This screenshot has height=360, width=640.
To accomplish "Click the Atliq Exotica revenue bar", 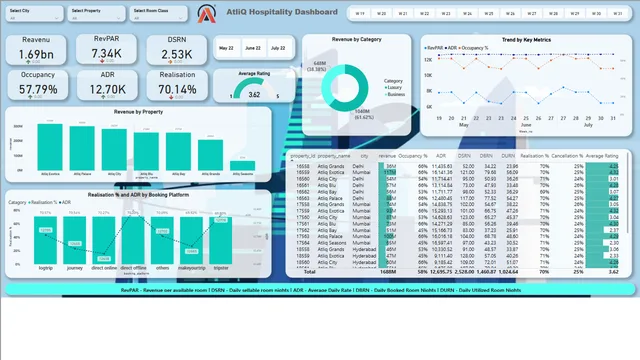I will click(50, 147).
